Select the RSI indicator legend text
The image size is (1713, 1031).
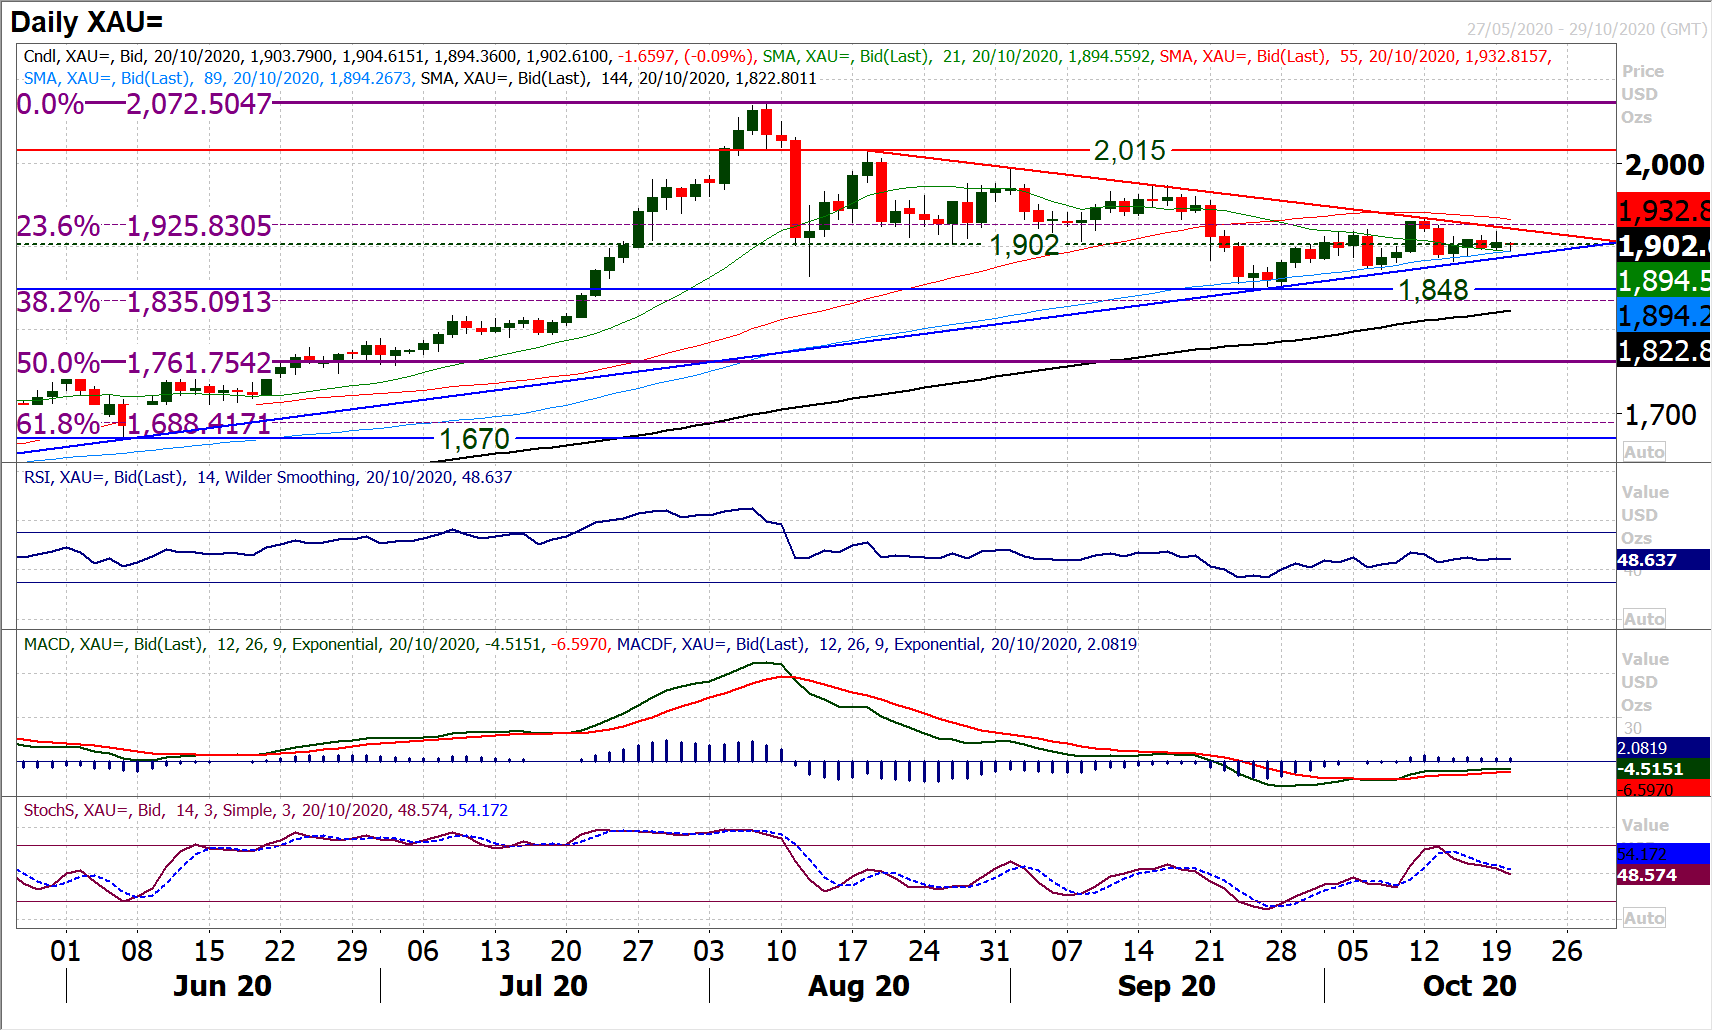267,478
